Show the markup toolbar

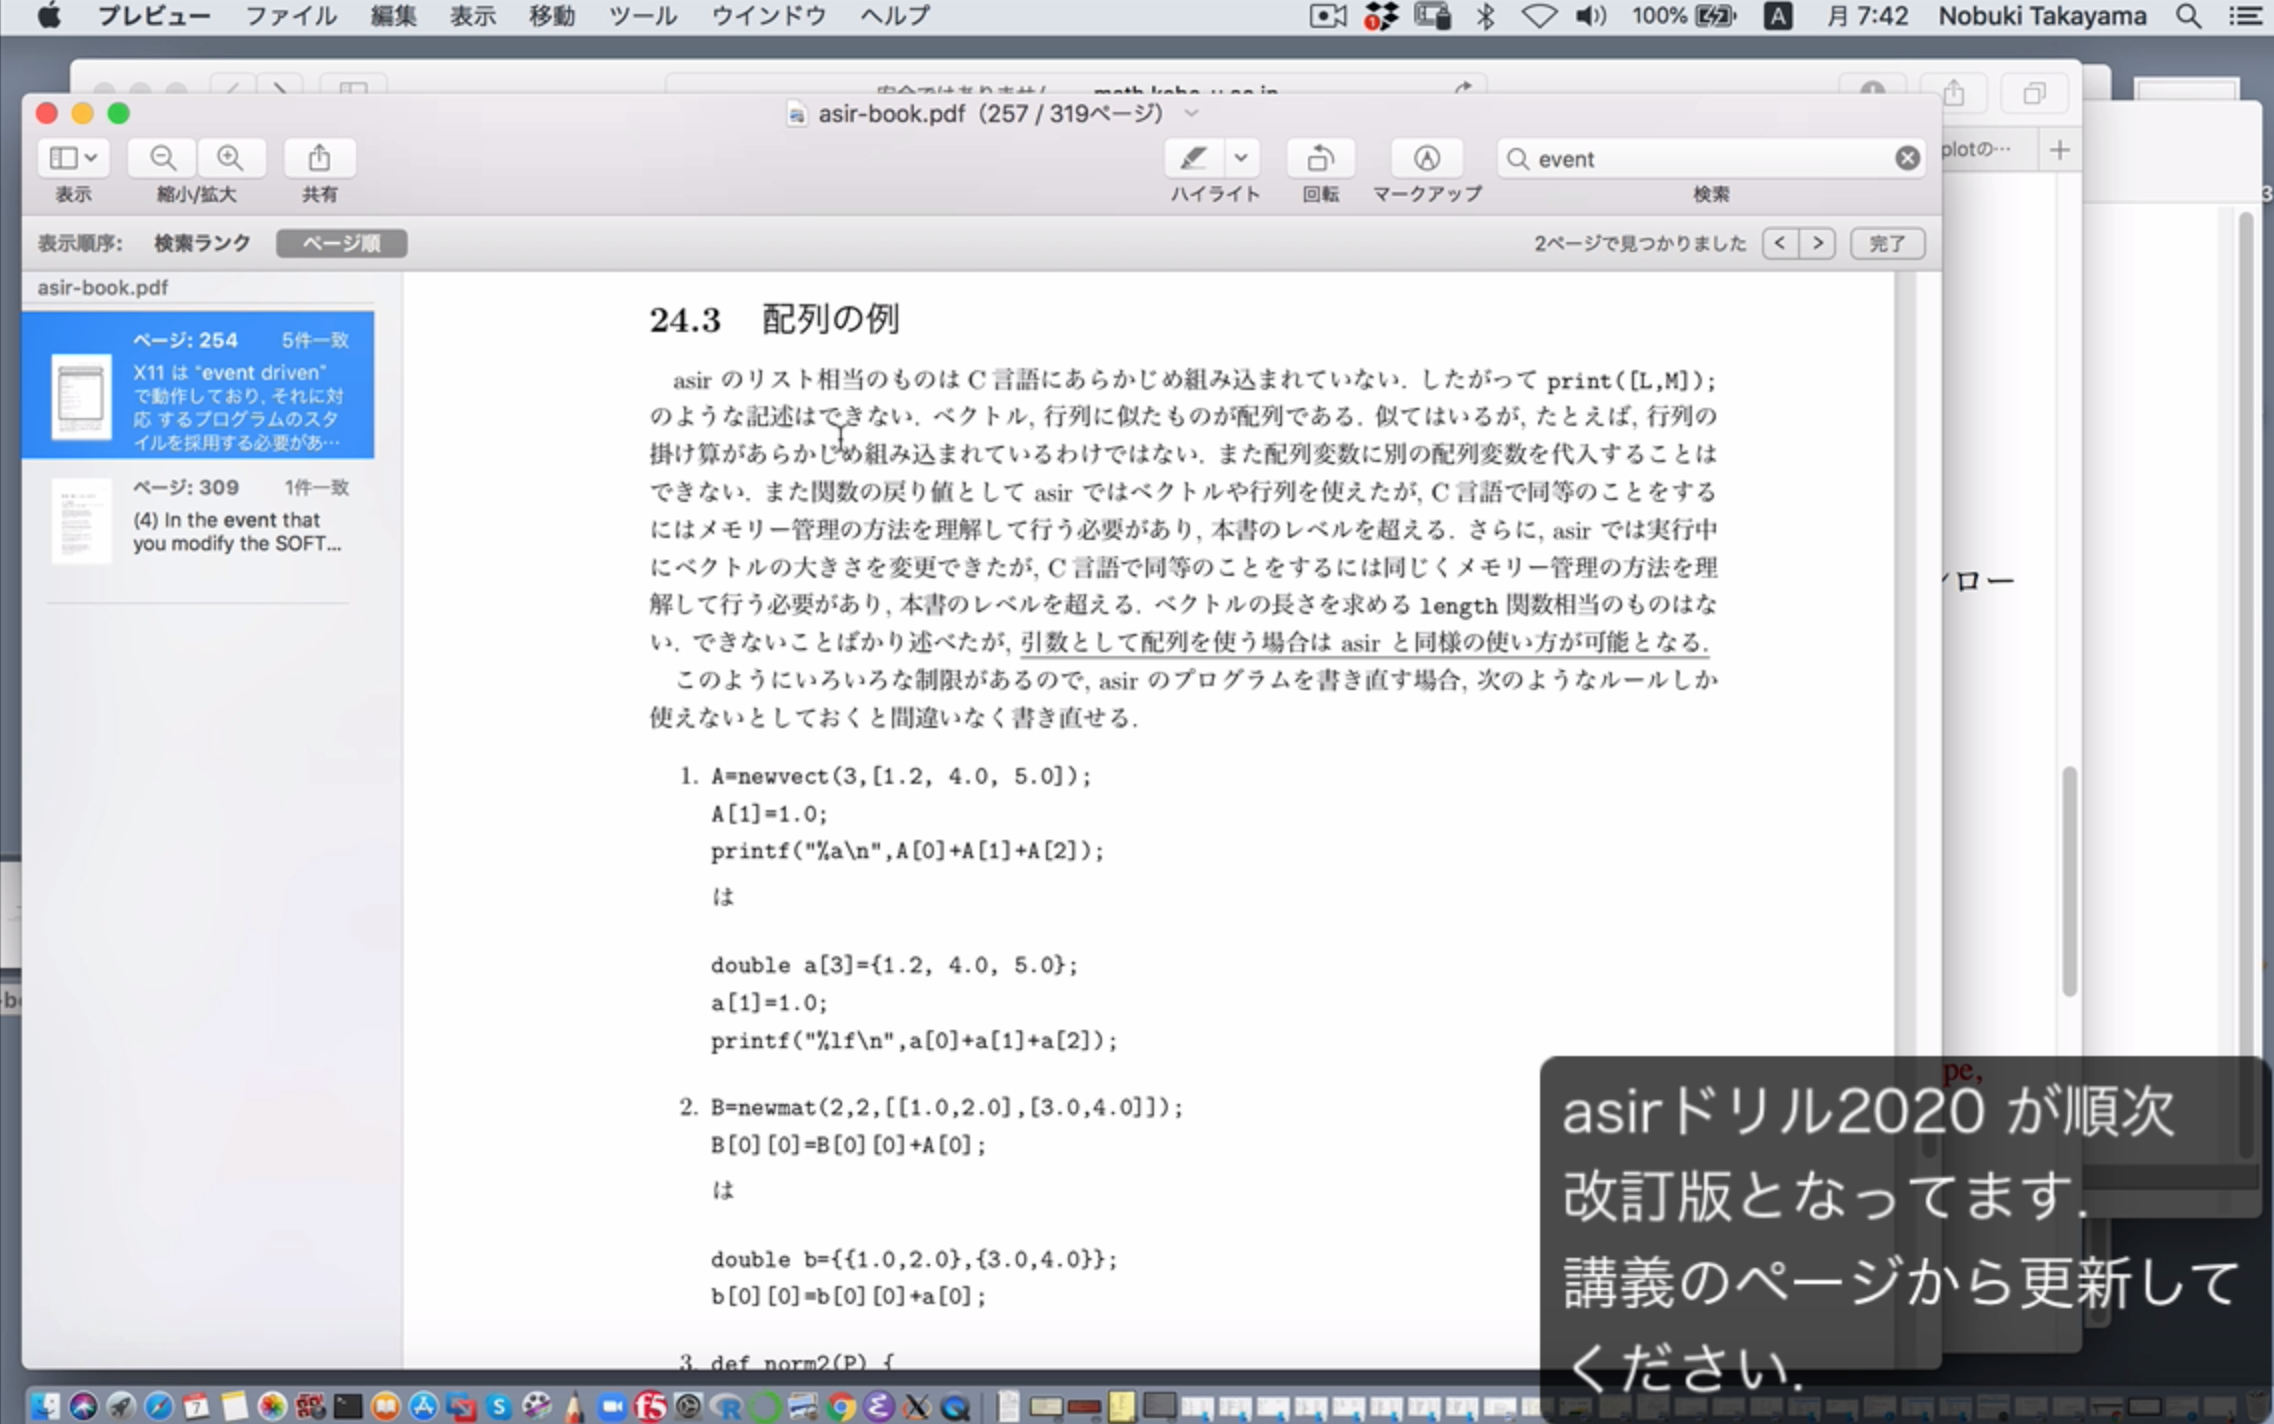pyautogui.click(x=1427, y=158)
